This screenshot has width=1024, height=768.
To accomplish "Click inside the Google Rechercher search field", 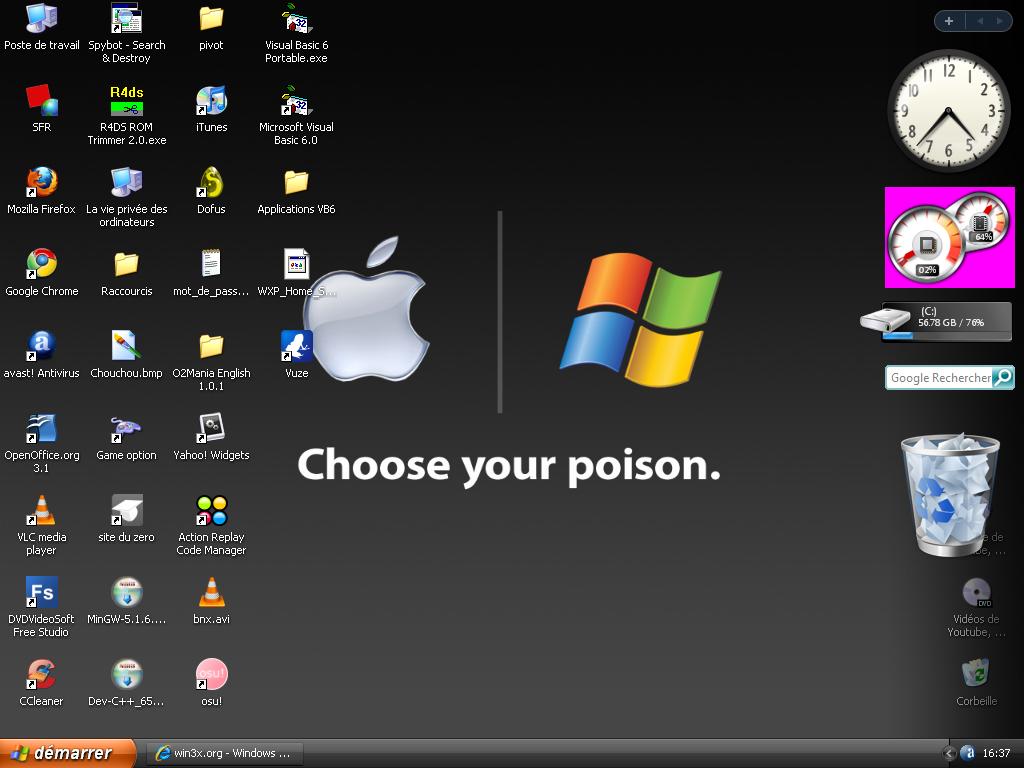I will click(x=939, y=378).
